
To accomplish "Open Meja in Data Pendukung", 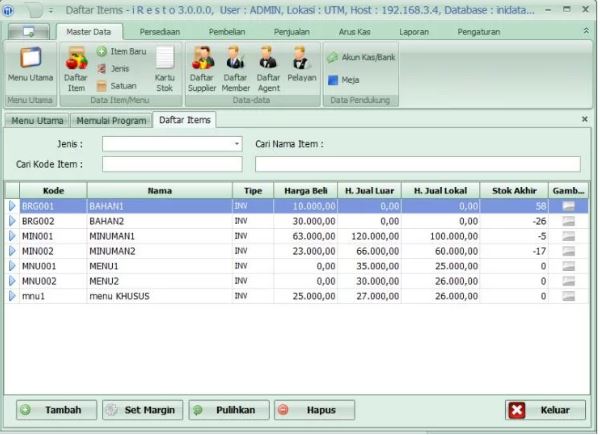I will point(344,80).
